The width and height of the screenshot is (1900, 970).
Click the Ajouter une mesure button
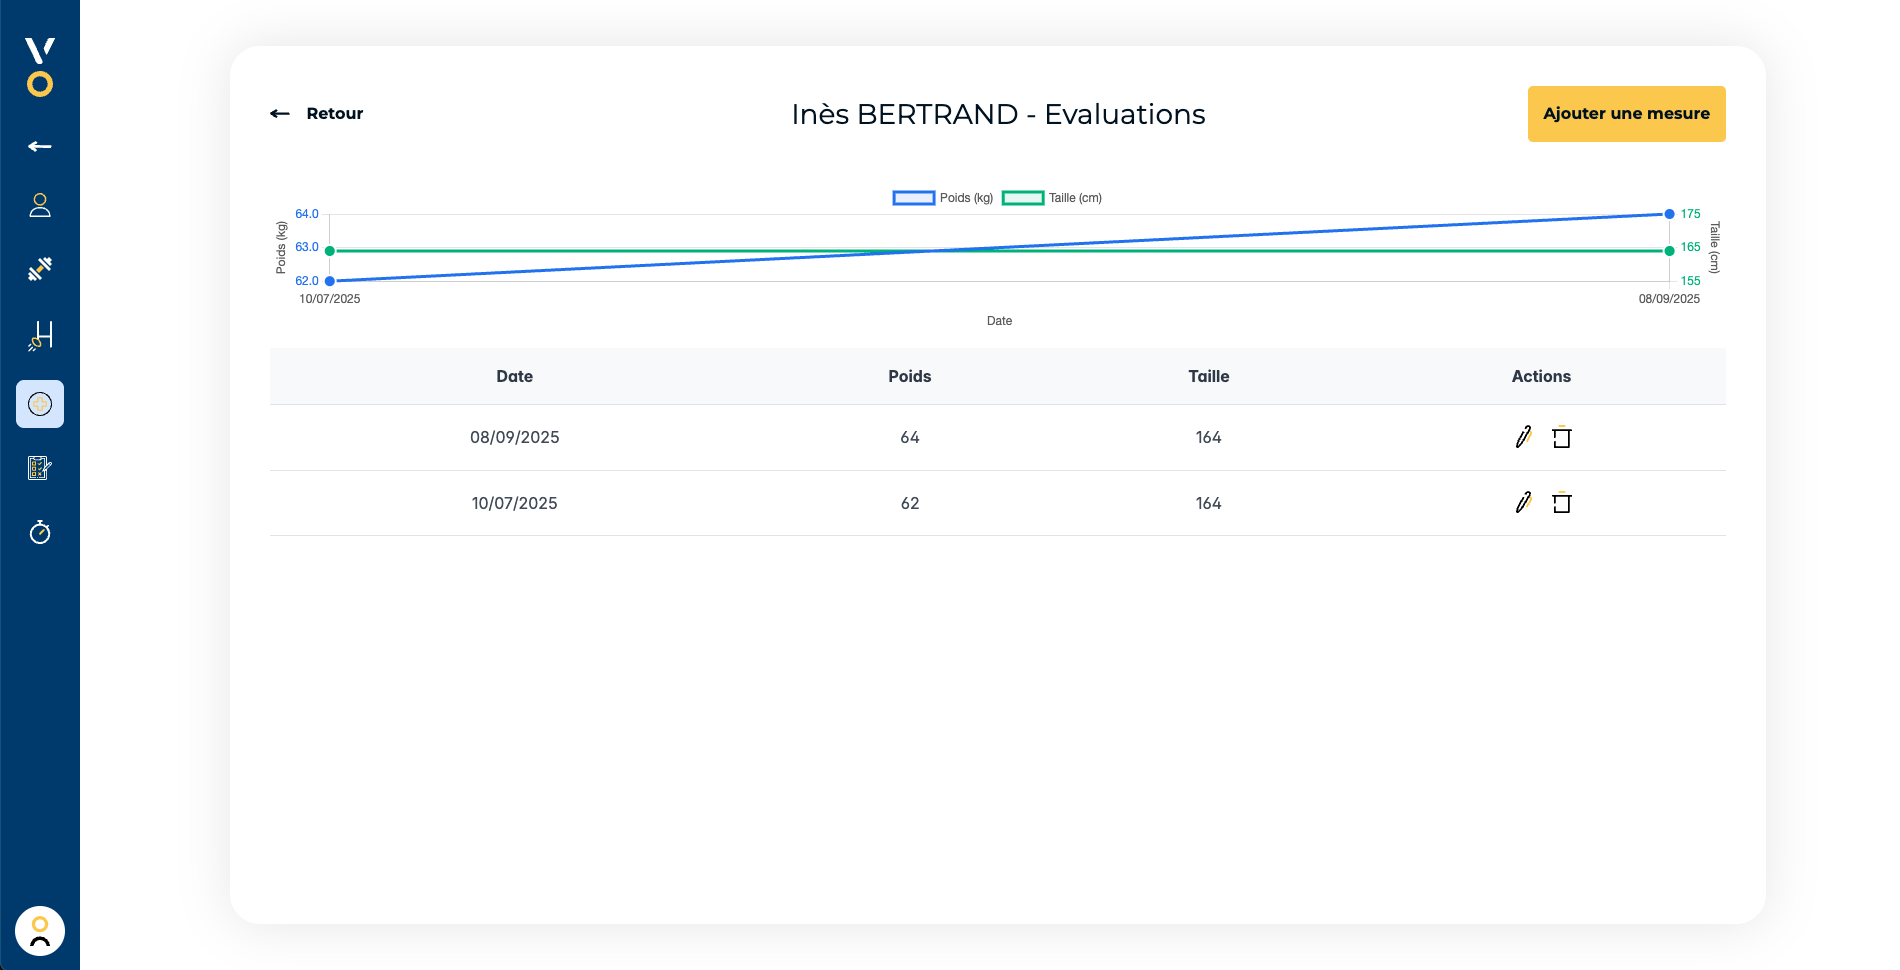point(1626,114)
